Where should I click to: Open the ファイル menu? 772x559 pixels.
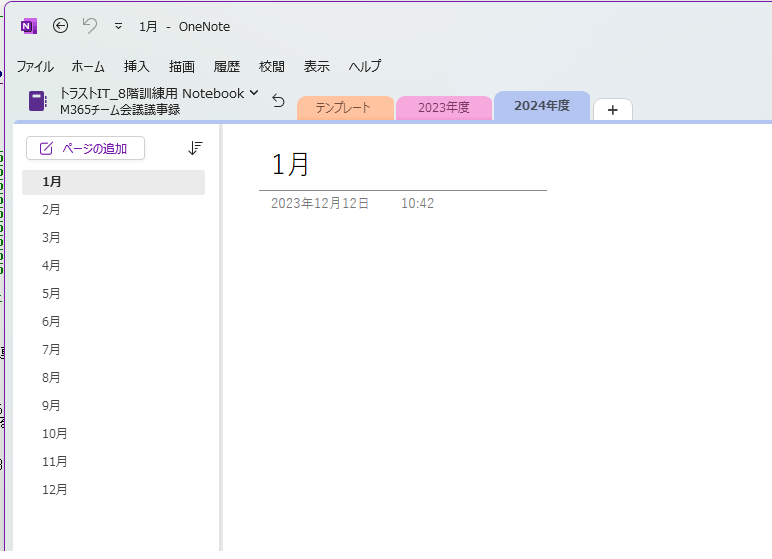coord(34,67)
